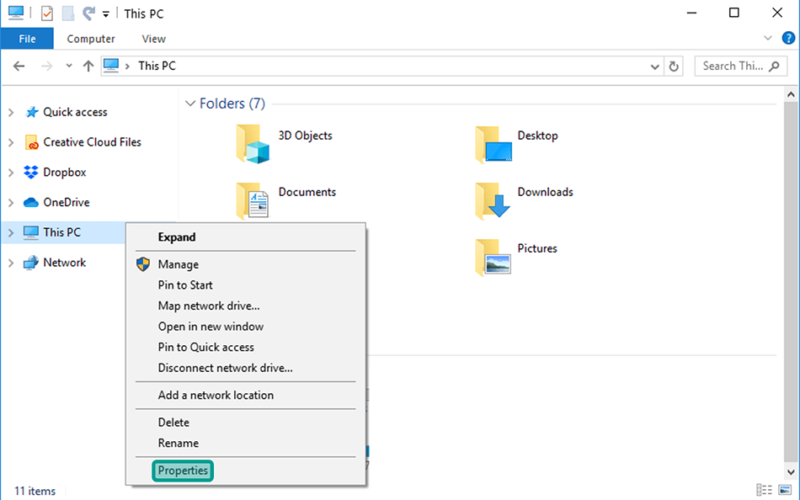
Task: Select the Downloads folder icon
Action: point(493,201)
